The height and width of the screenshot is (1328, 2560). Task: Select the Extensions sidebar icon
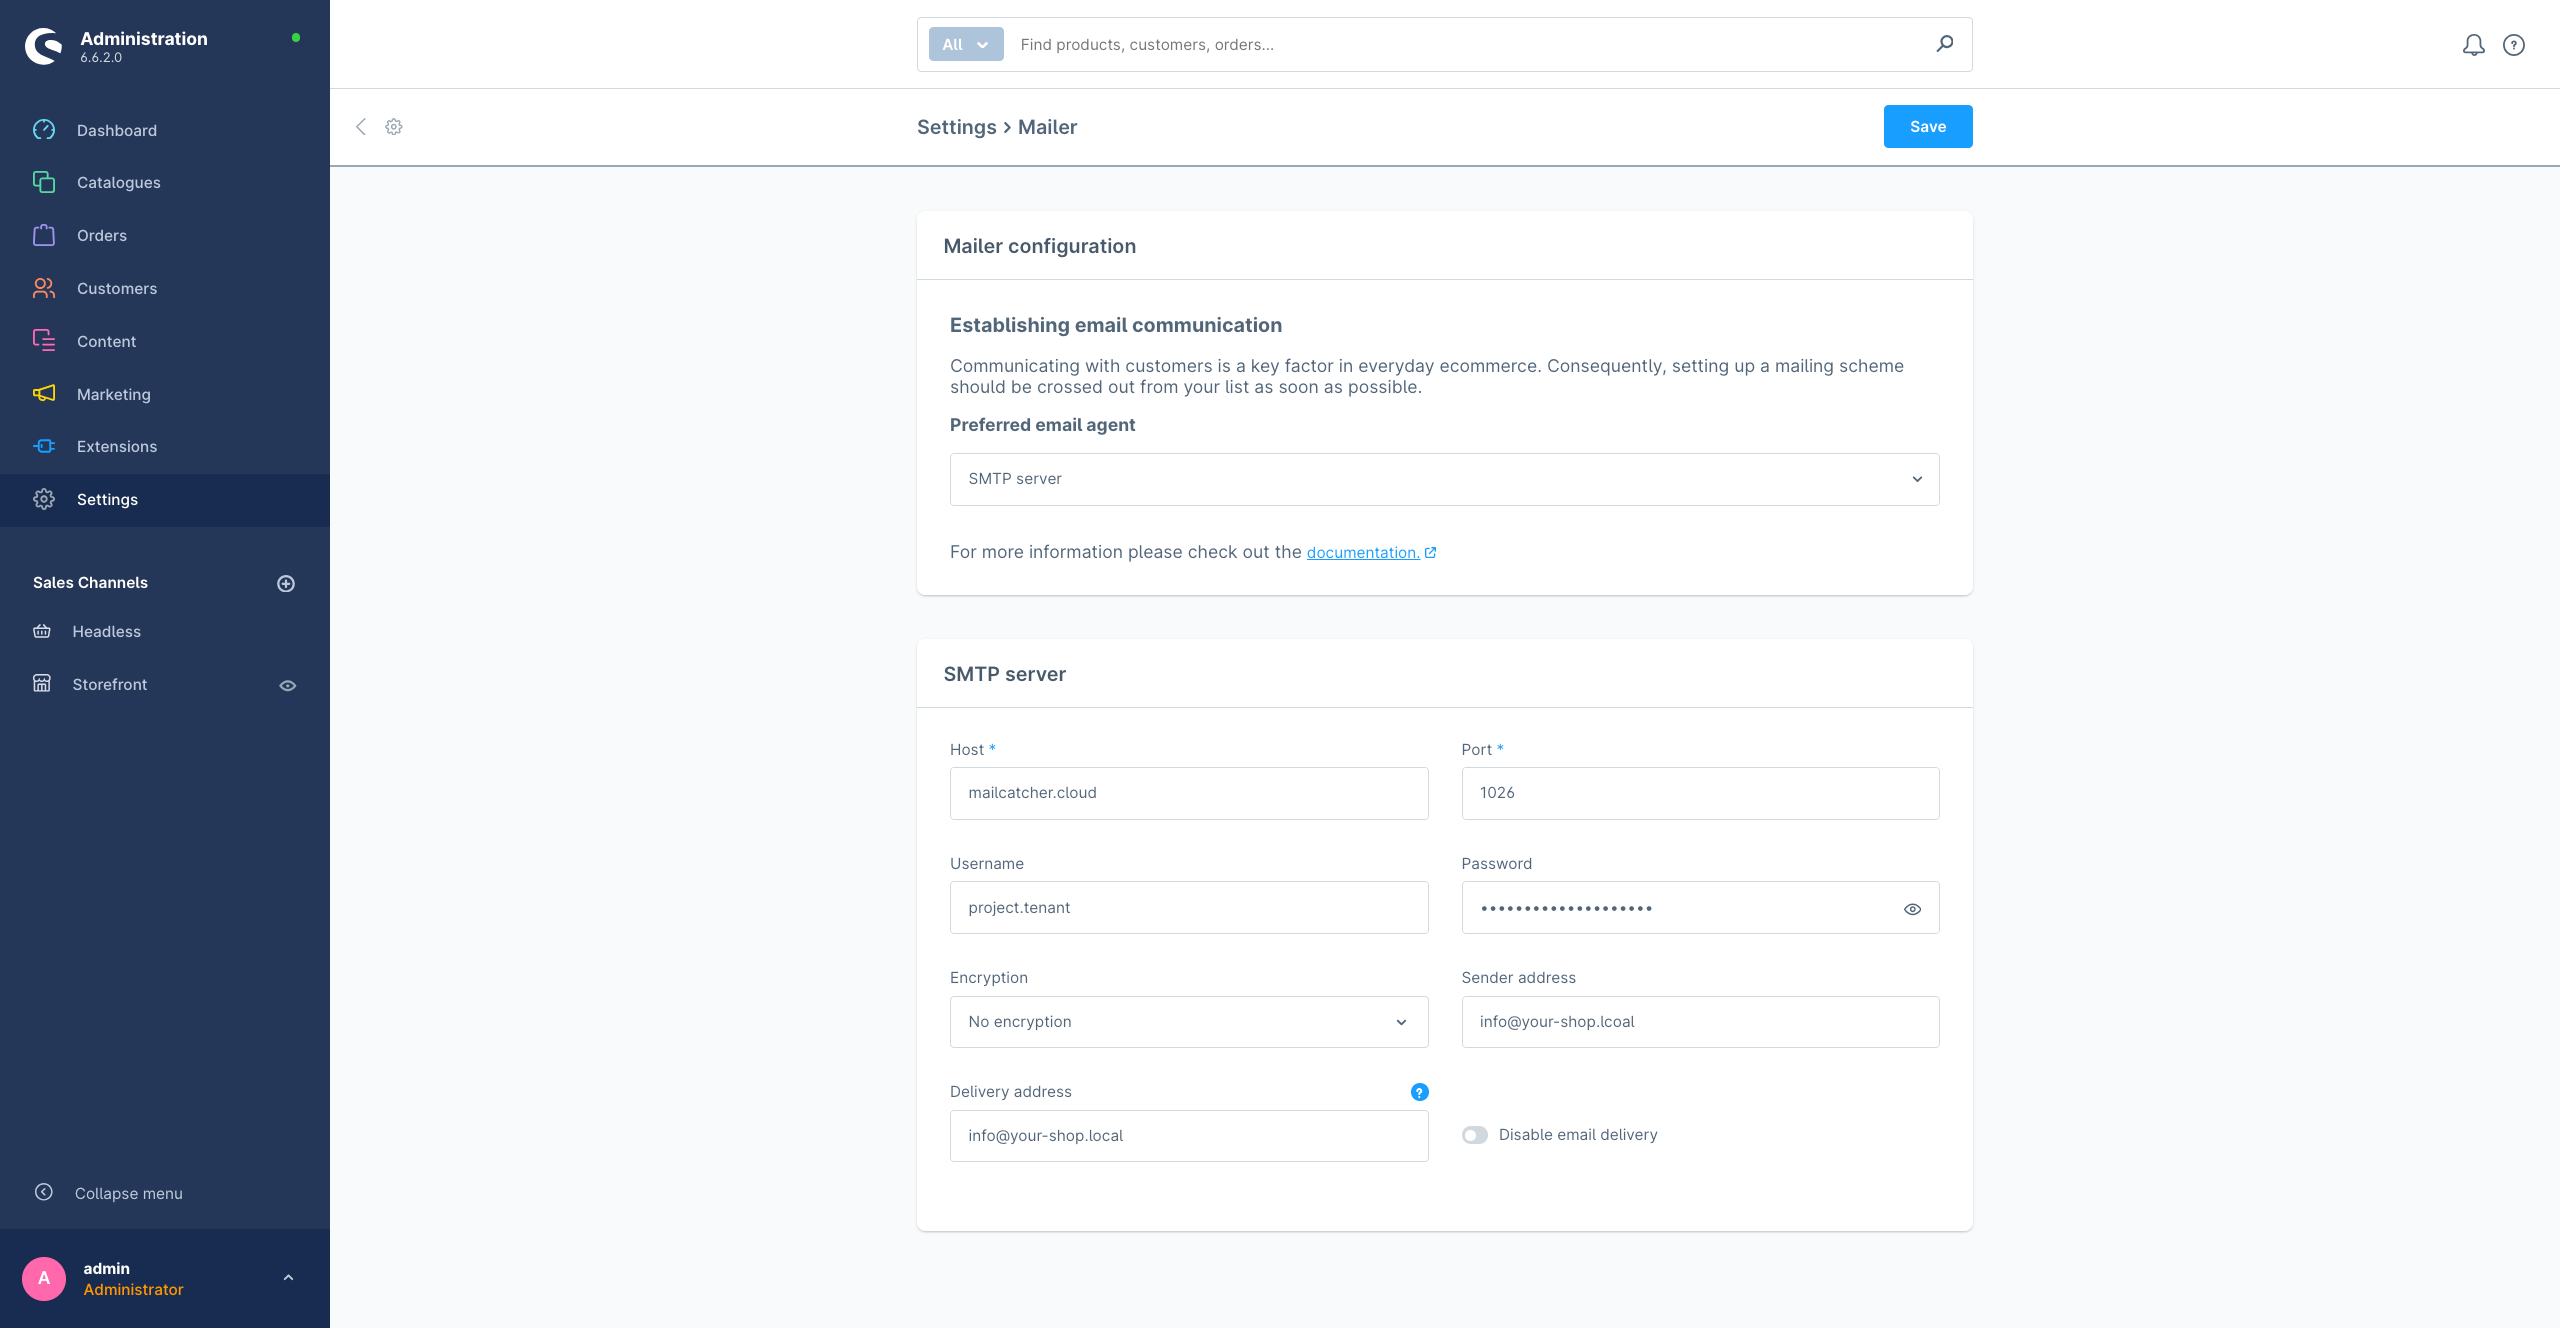[44, 446]
